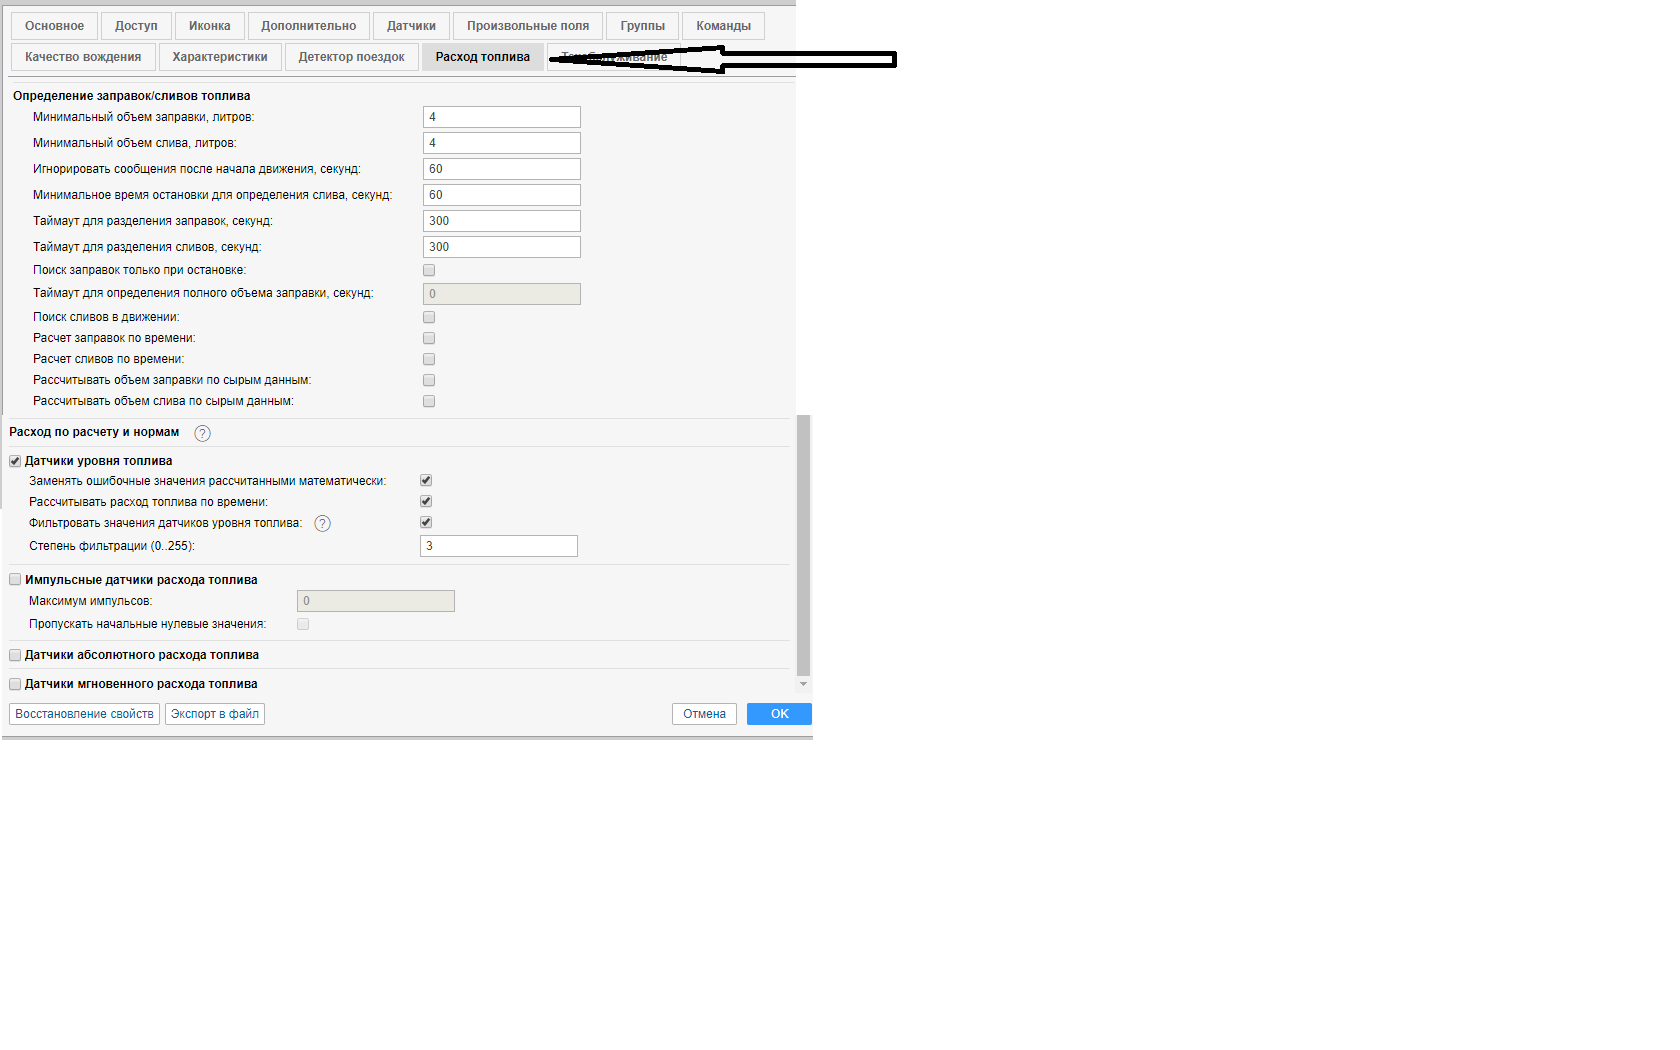The height and width of the screenshot is (1050, 1680).
Task: Click Экспорт в файл button
Action: 214,714
